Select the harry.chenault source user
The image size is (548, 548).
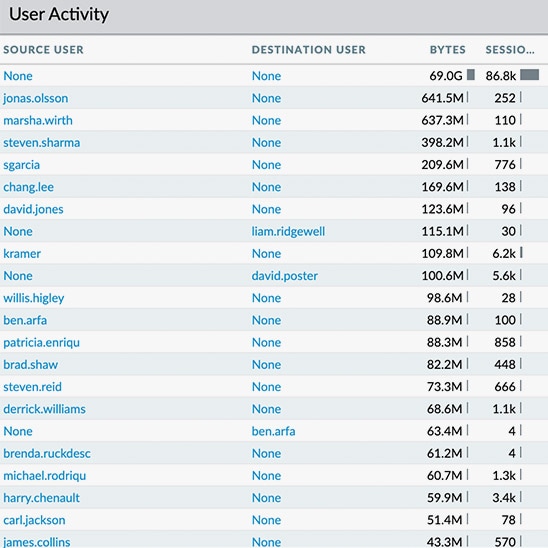[x=41, y=498]
